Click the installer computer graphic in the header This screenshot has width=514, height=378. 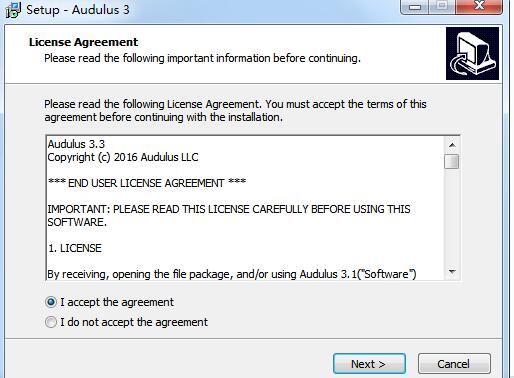tap(472, 54)
